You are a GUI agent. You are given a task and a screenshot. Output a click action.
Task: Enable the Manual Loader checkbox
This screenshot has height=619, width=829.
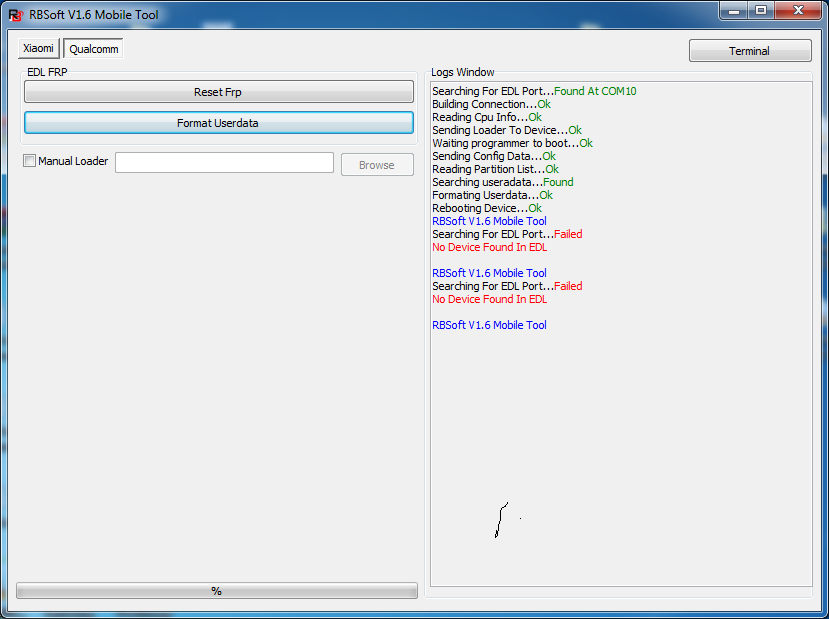(x=30, y=161)
